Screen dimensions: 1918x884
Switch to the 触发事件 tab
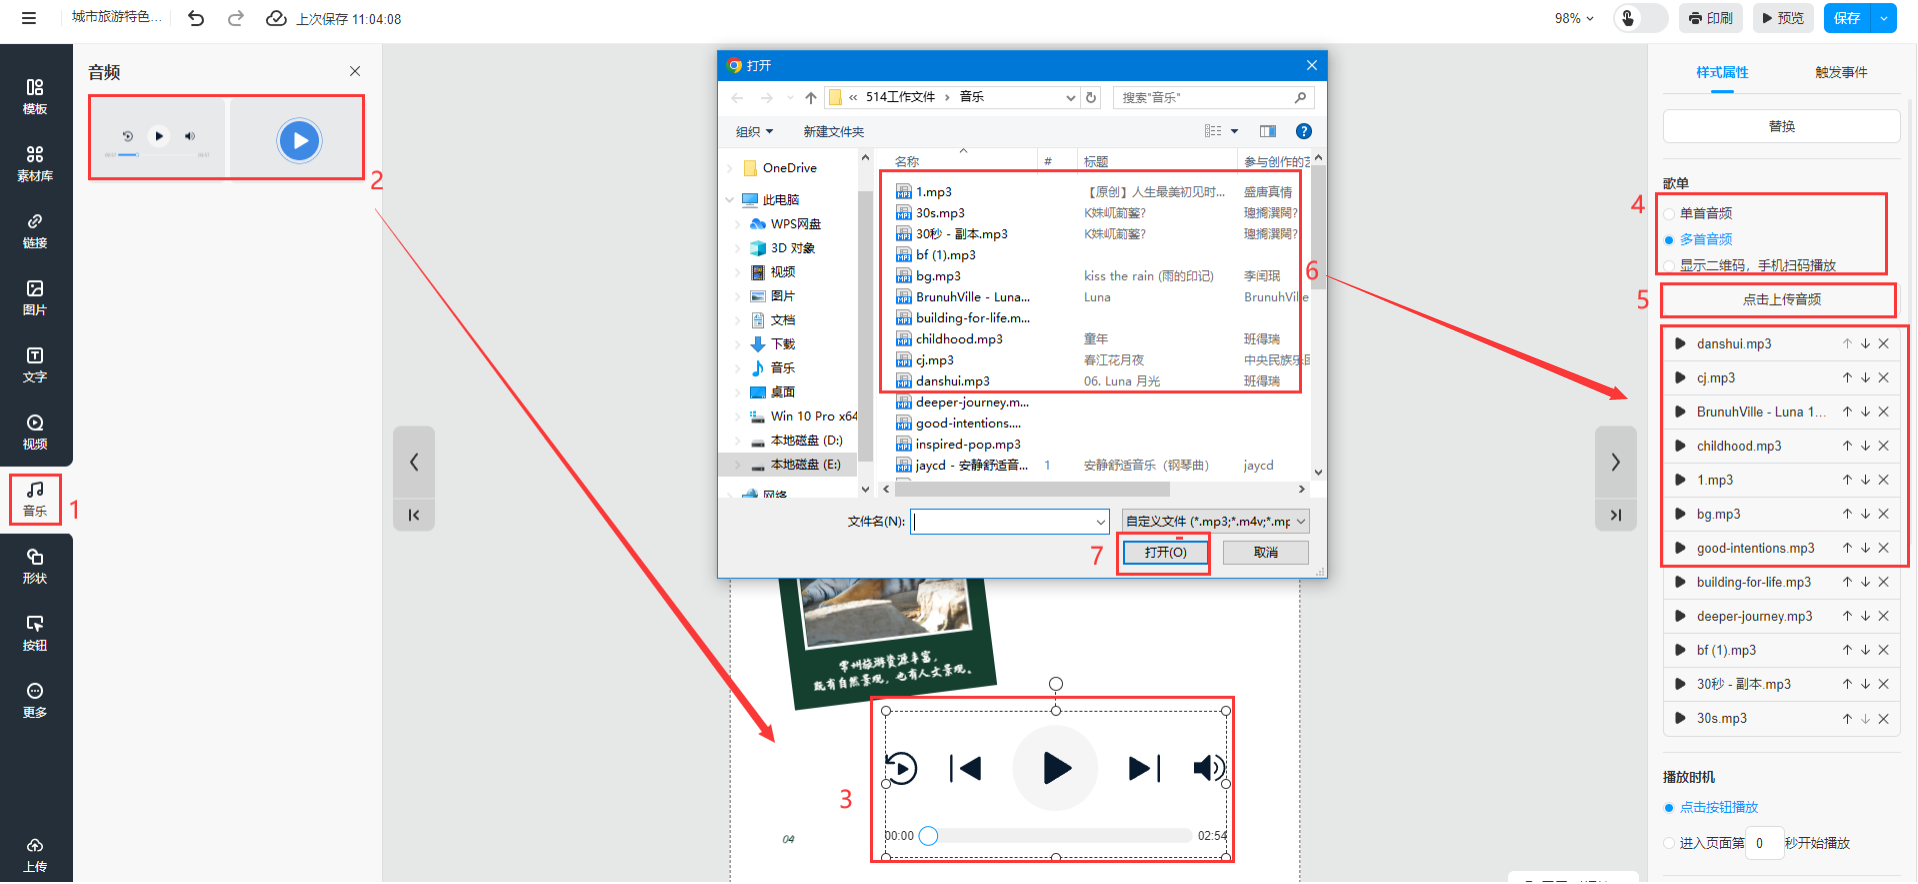[1840, 72]
